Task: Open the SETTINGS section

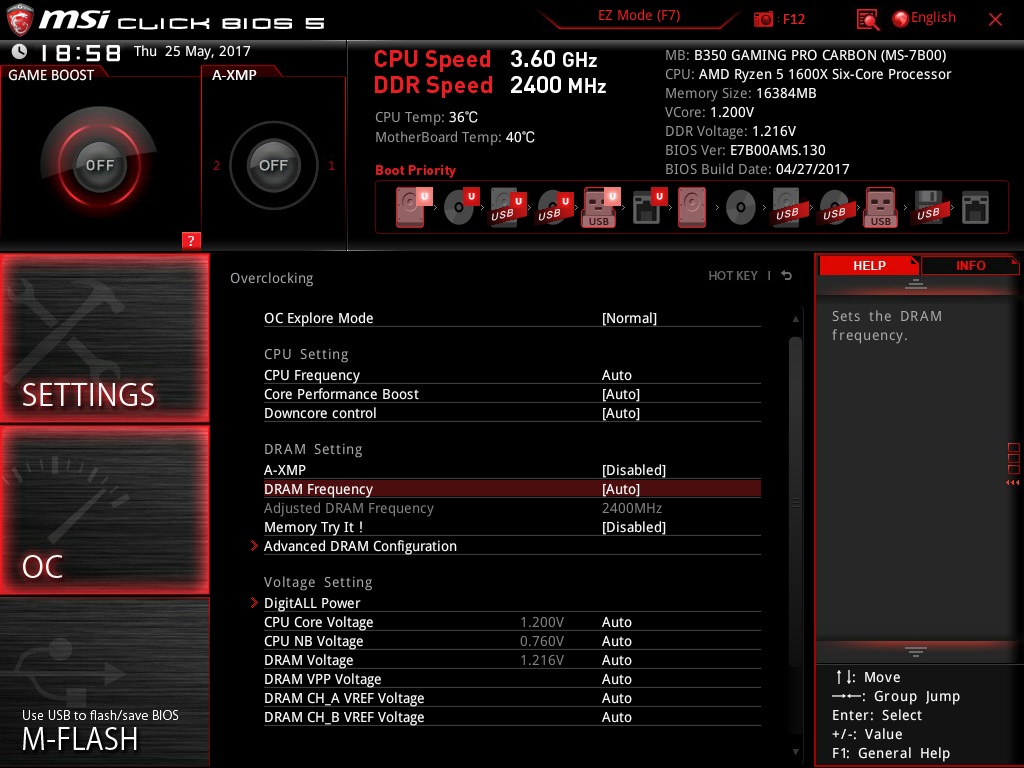Action: [x=104, y=338]
